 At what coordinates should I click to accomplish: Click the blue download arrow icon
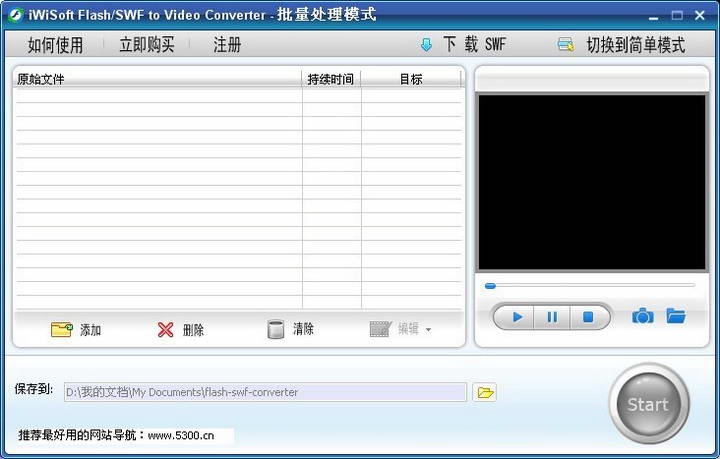[426, 45]
